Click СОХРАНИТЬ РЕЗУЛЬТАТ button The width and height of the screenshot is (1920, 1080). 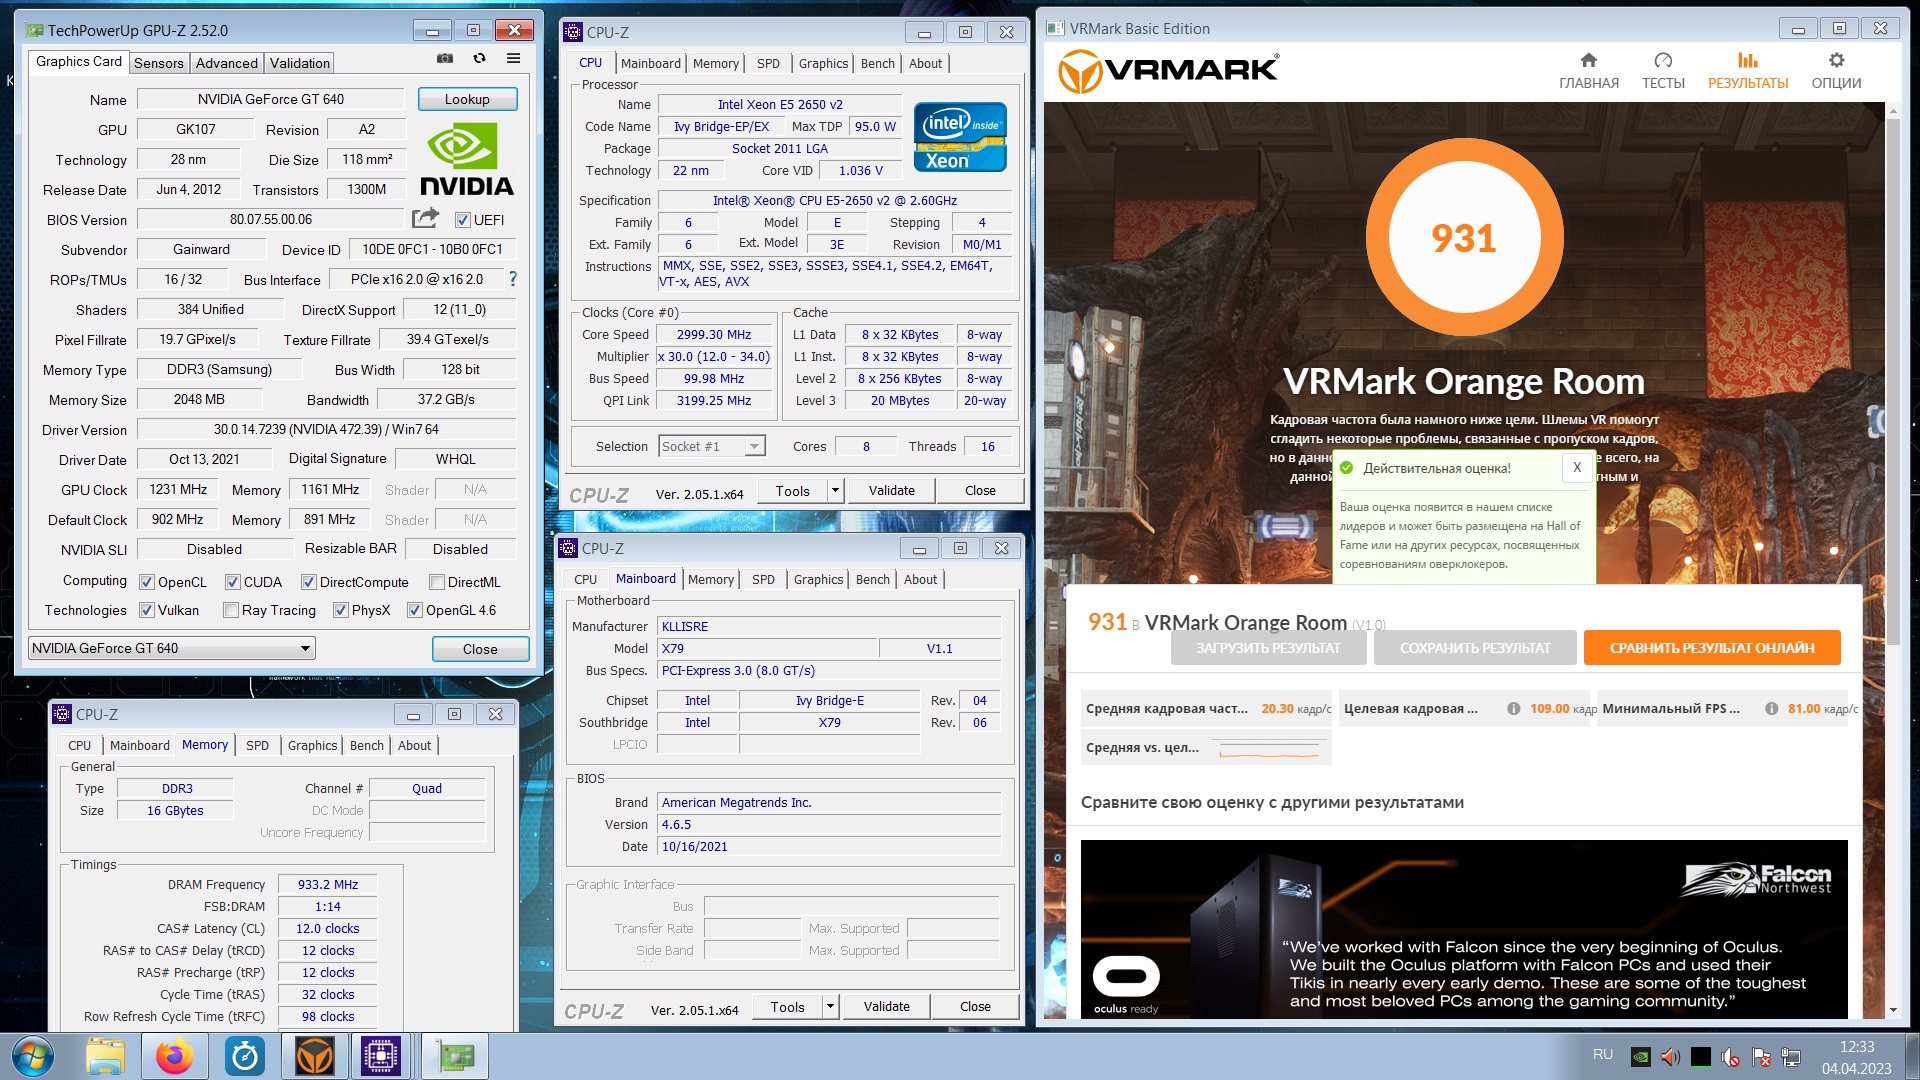tap(1475, 648)
